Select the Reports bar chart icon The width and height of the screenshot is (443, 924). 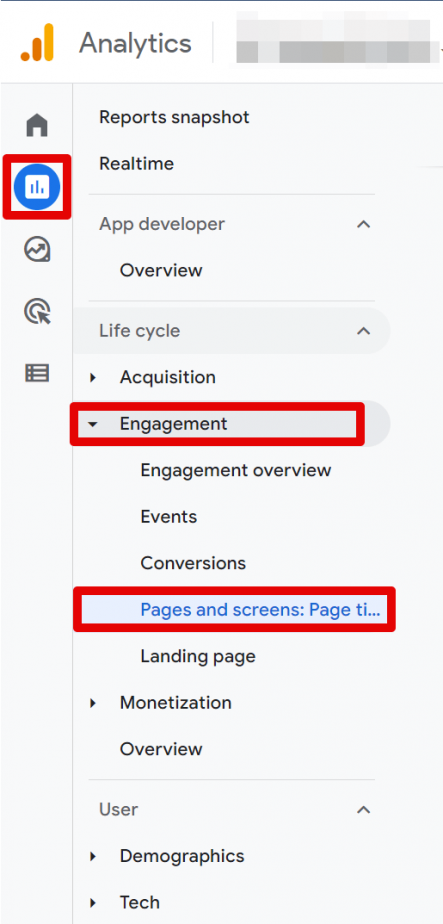click(x=37, y=187)
